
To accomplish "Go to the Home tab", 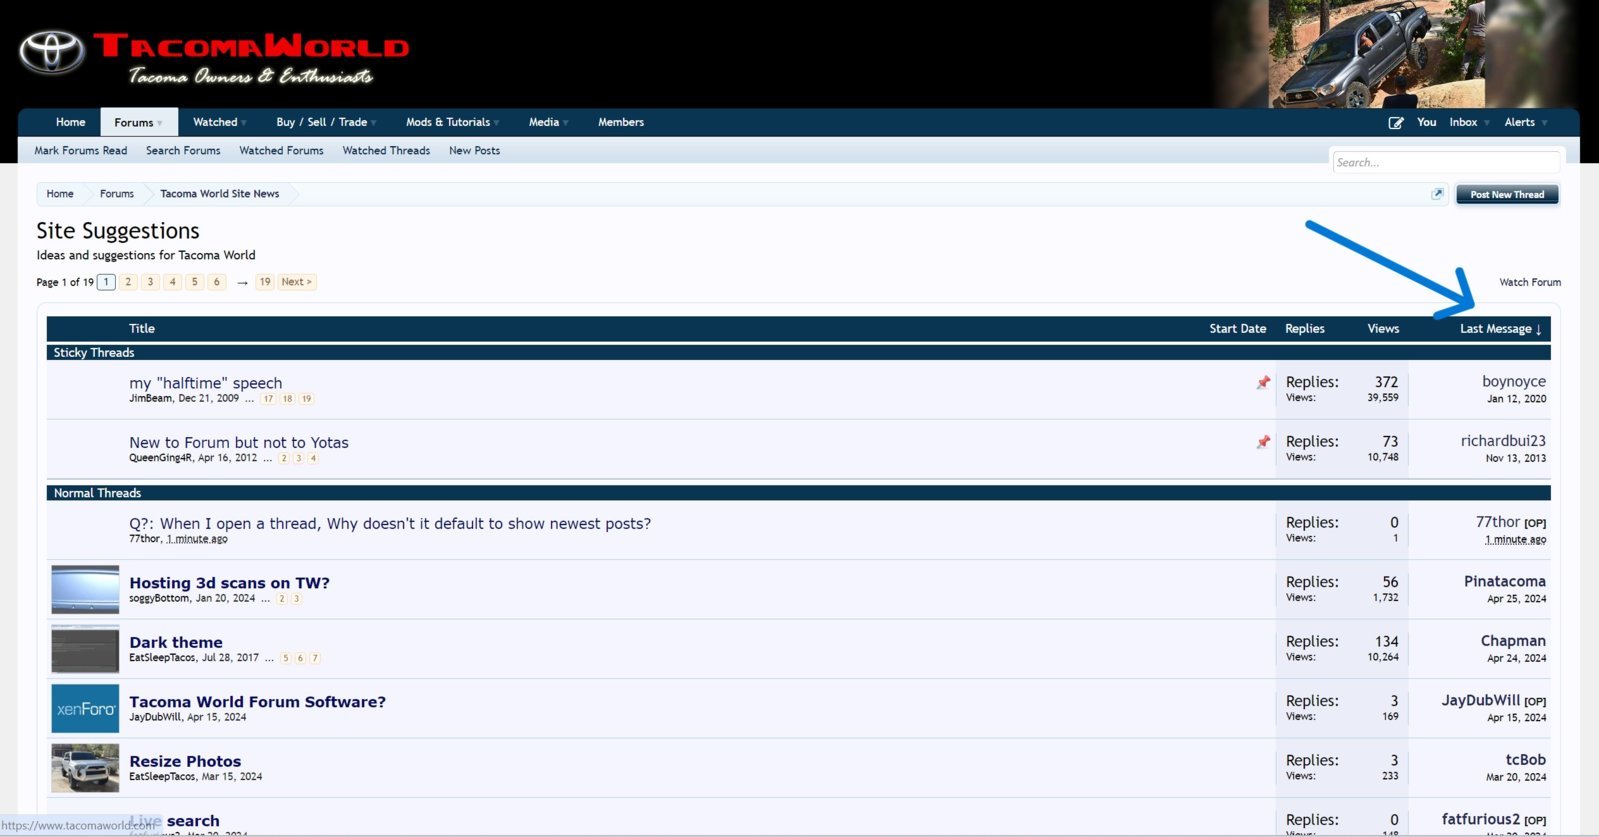I will coord(70,122).
